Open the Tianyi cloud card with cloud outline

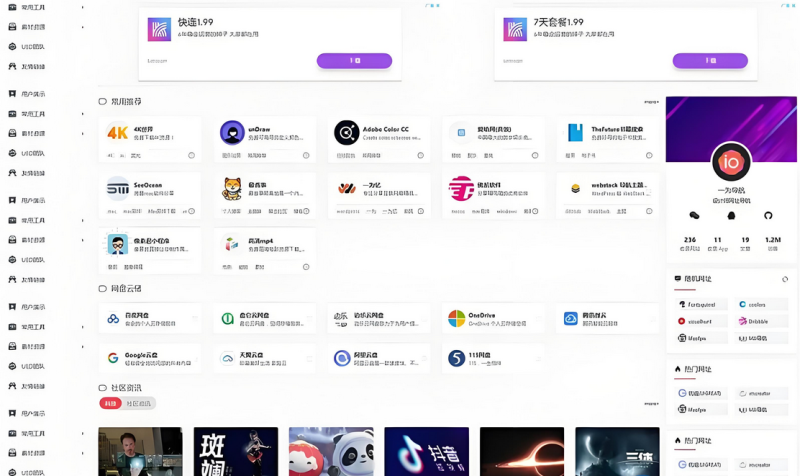coord(265,358)
